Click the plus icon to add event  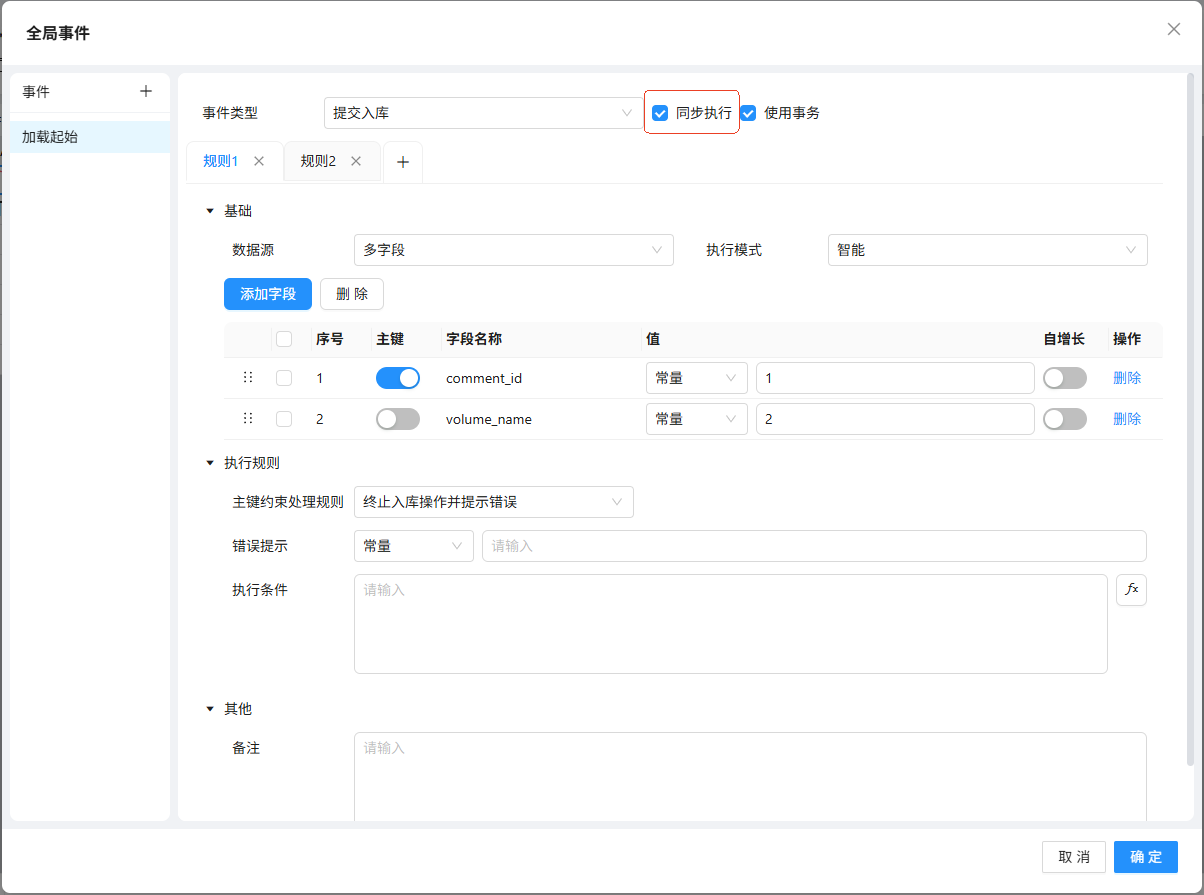(146, 91)
